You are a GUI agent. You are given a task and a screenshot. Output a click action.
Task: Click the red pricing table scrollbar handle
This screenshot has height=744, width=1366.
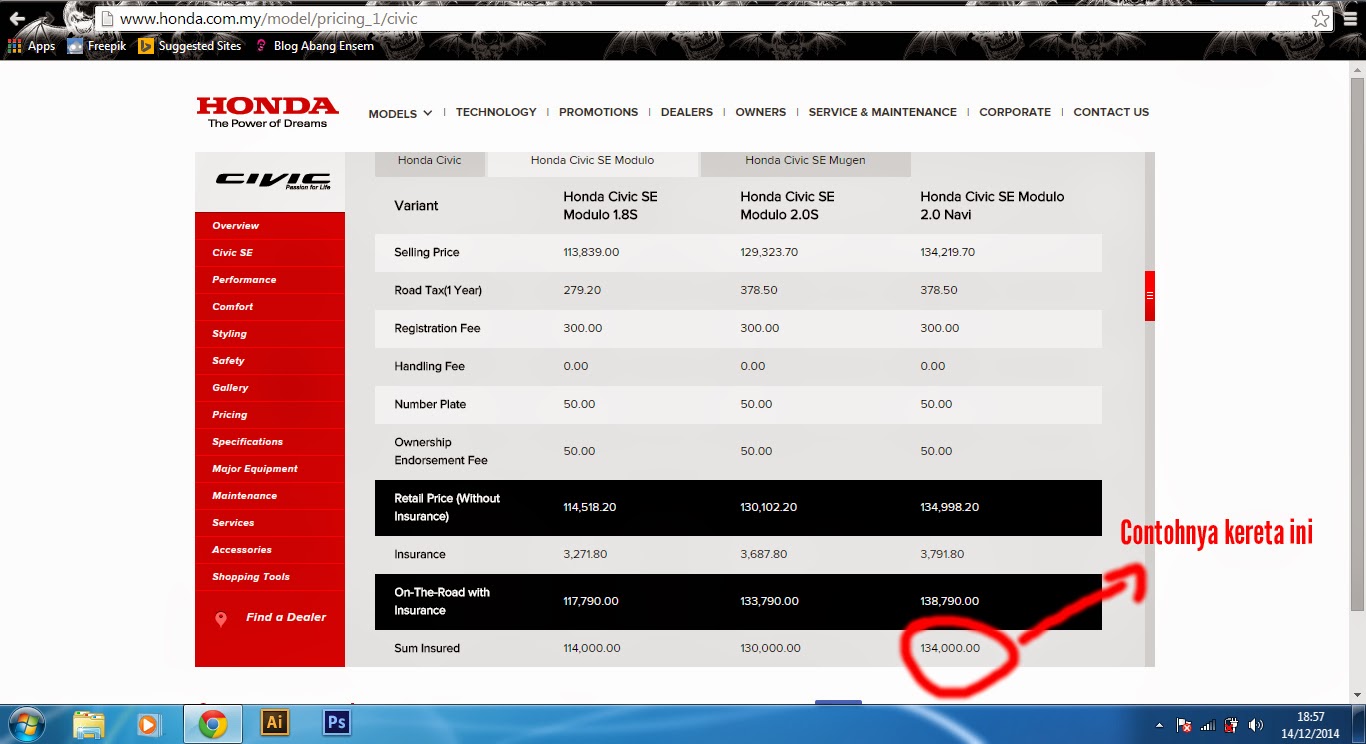click(x=1150, y=296)
